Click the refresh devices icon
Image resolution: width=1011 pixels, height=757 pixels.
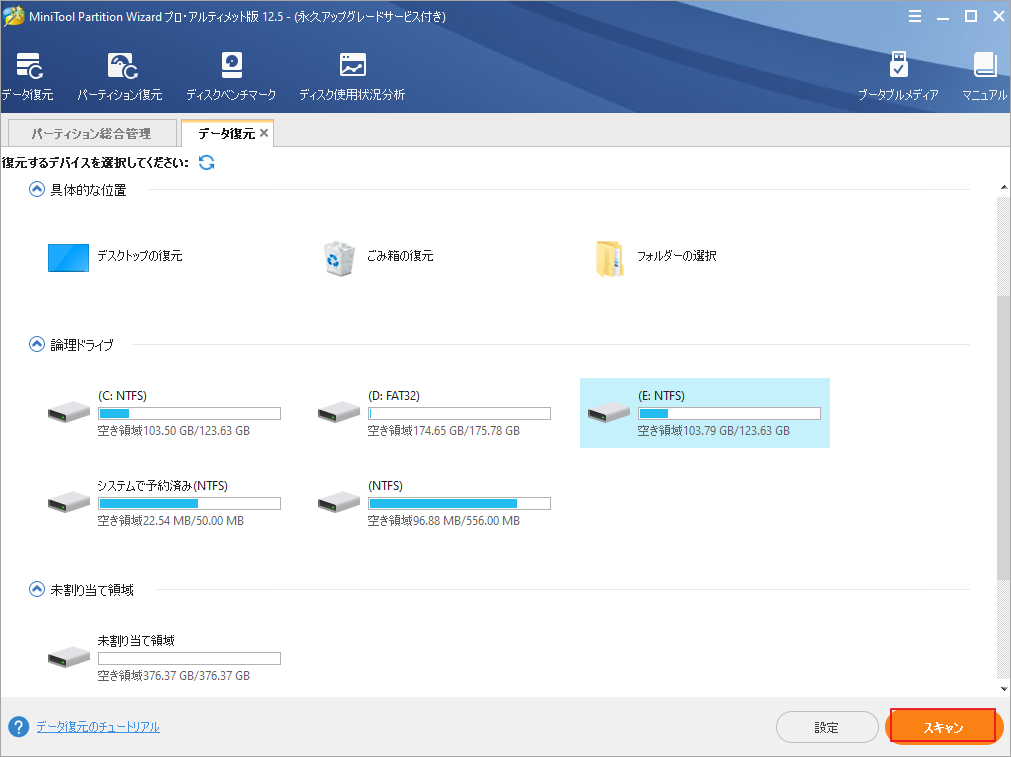coord(207,162)
